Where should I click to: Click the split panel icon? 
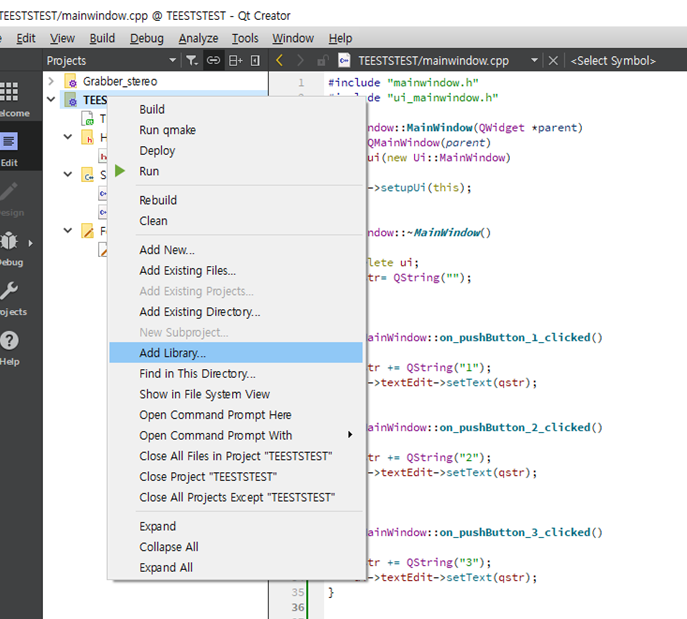click(236, 61)
